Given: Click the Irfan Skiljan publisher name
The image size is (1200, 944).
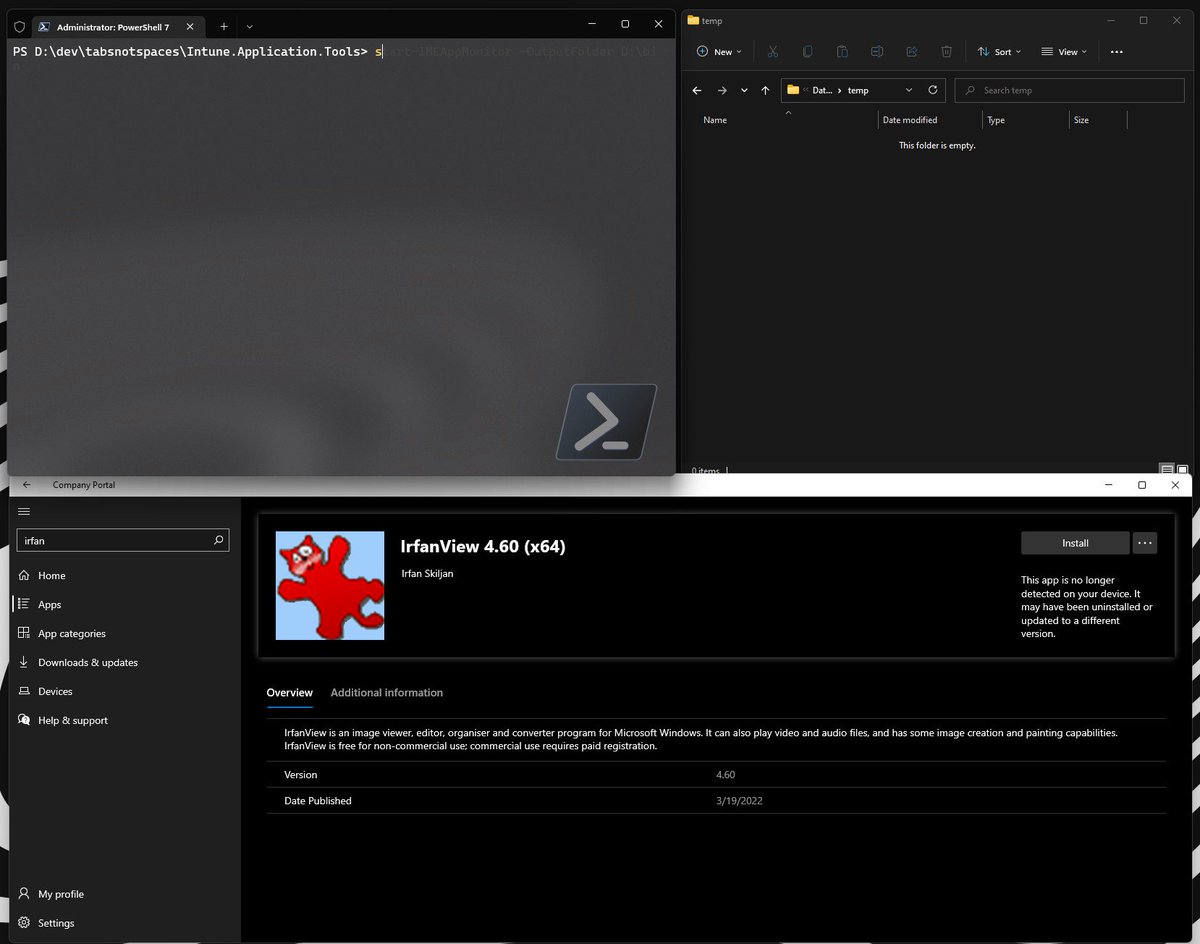Looking at the screenshot, I should pyautogui.click(x=427, y=573).
